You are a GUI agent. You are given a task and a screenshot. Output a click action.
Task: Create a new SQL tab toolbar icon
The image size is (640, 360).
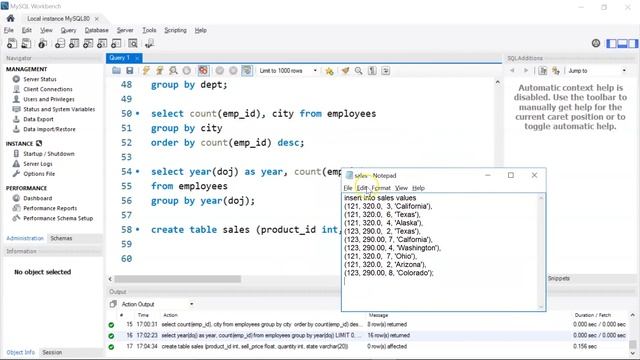(x=12, y=43)
